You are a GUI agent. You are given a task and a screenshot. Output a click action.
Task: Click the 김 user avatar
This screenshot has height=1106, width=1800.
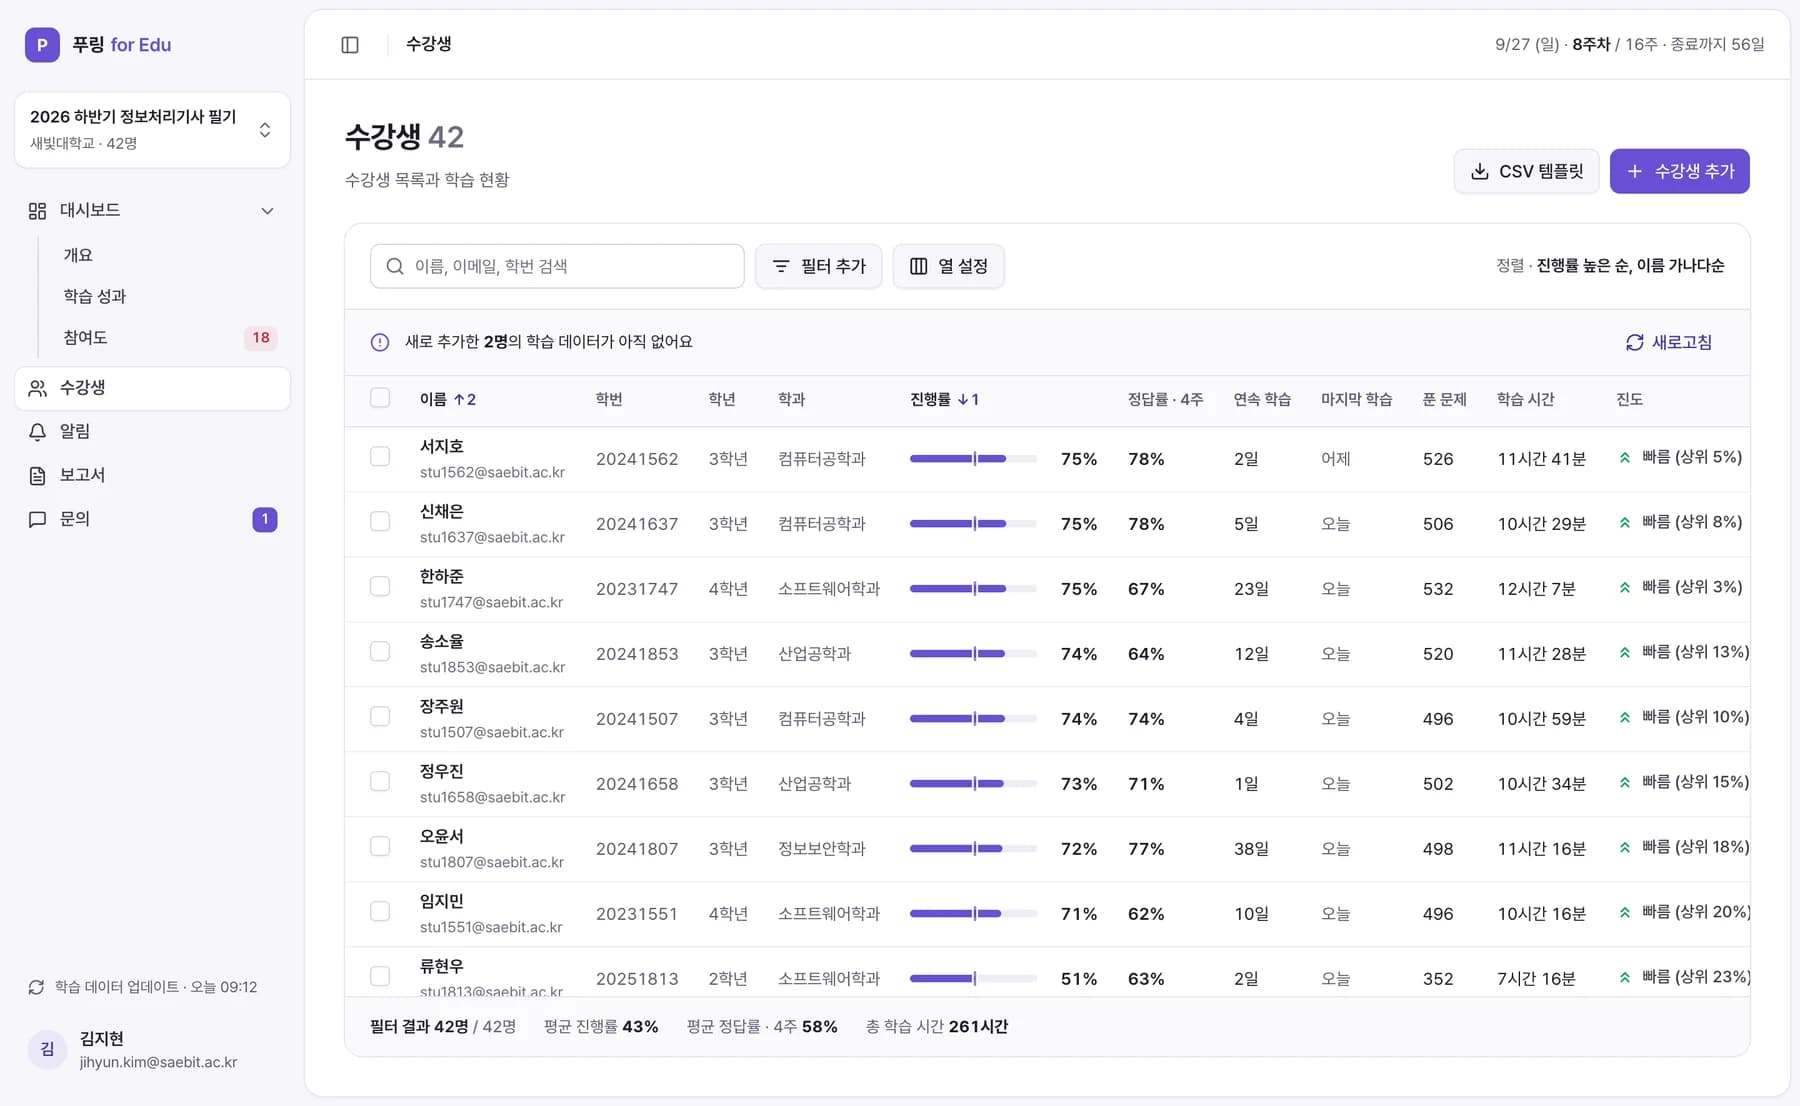pos(47,1049)
